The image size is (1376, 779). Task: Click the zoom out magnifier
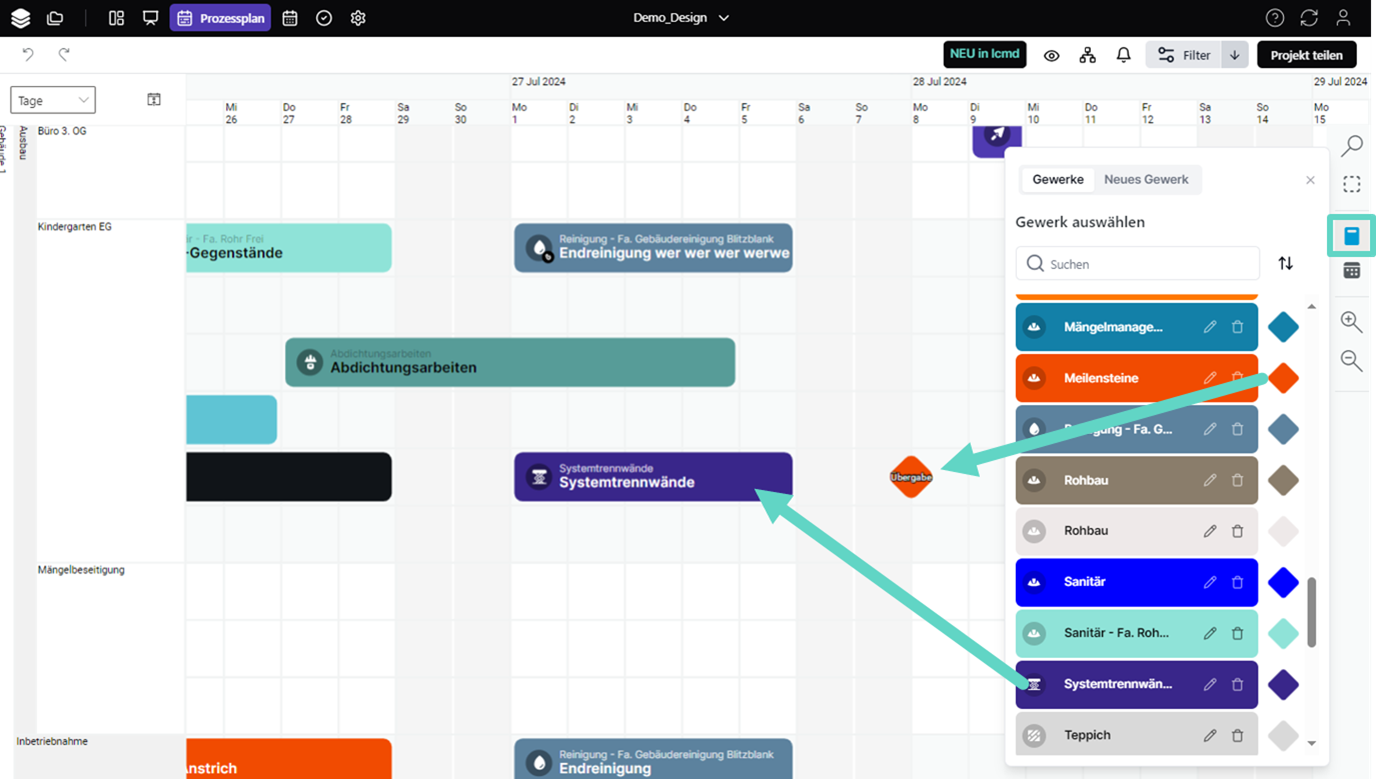[x=1351, y=360]
